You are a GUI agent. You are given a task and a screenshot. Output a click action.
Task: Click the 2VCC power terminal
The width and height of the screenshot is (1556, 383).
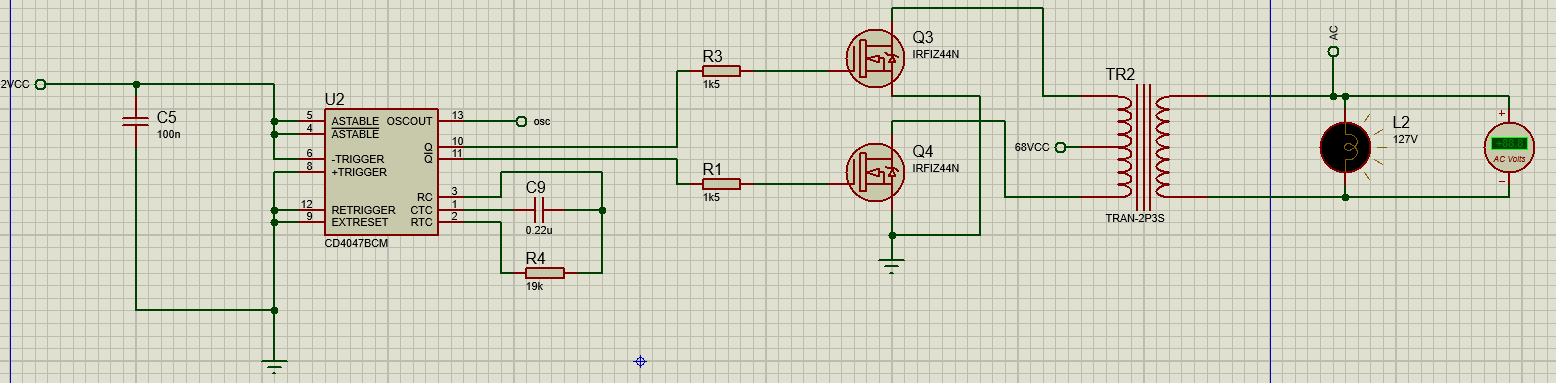click(x=40, y=84)
